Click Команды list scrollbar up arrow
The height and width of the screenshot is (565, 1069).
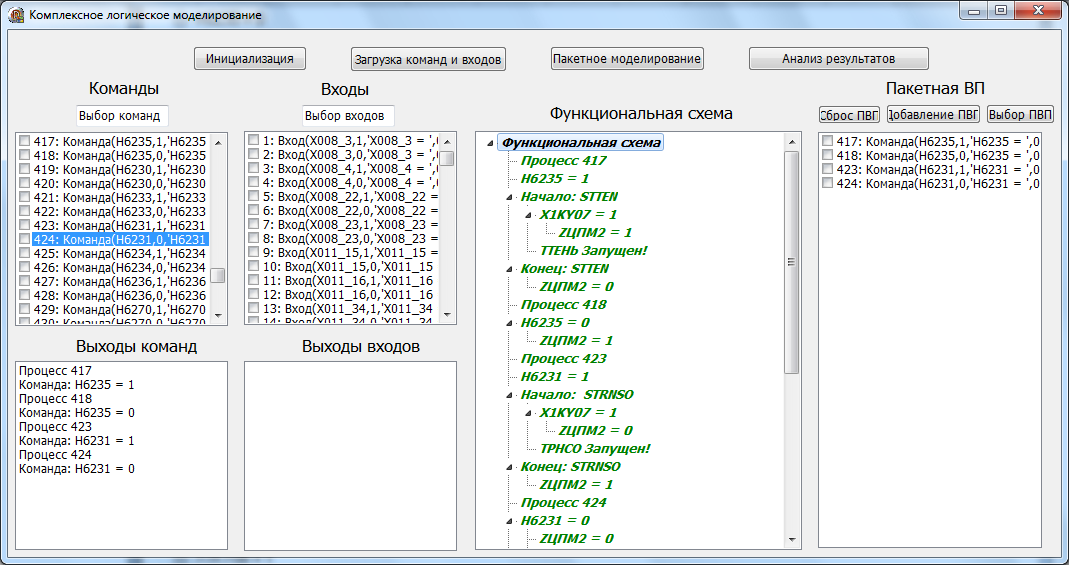click(x=218, y=142)
